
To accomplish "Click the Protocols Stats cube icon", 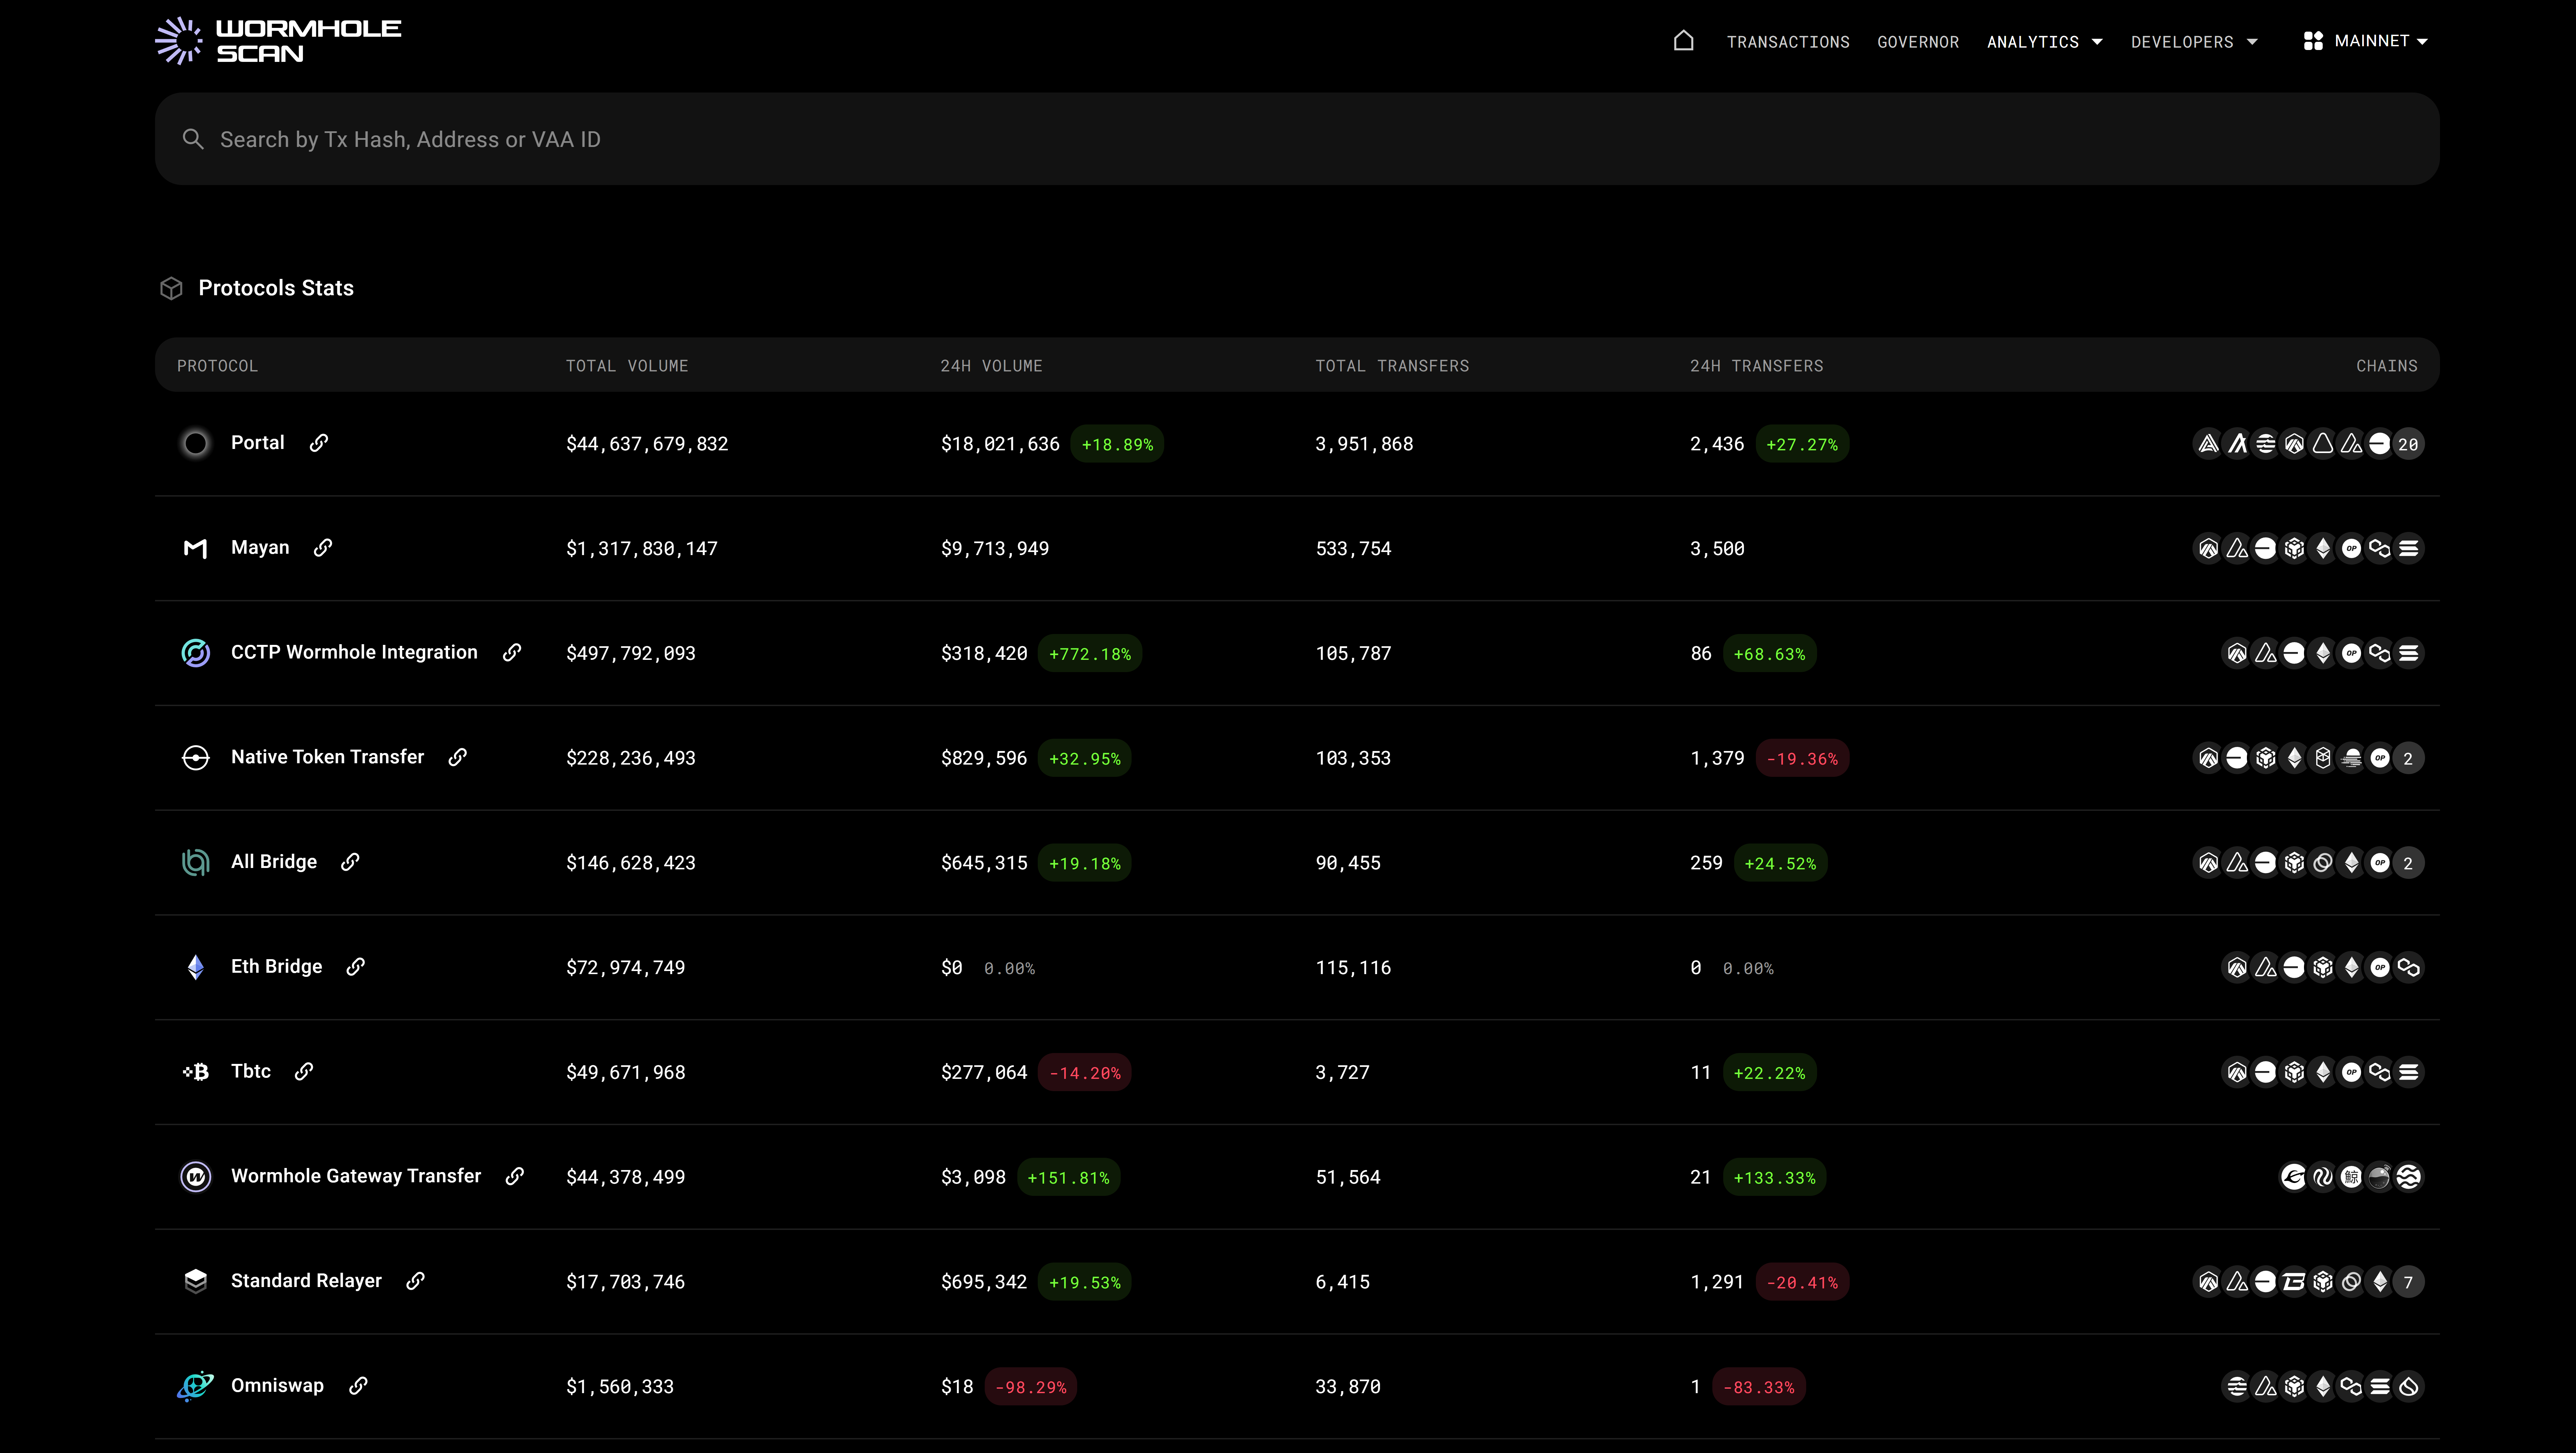I will coord(171,288).
